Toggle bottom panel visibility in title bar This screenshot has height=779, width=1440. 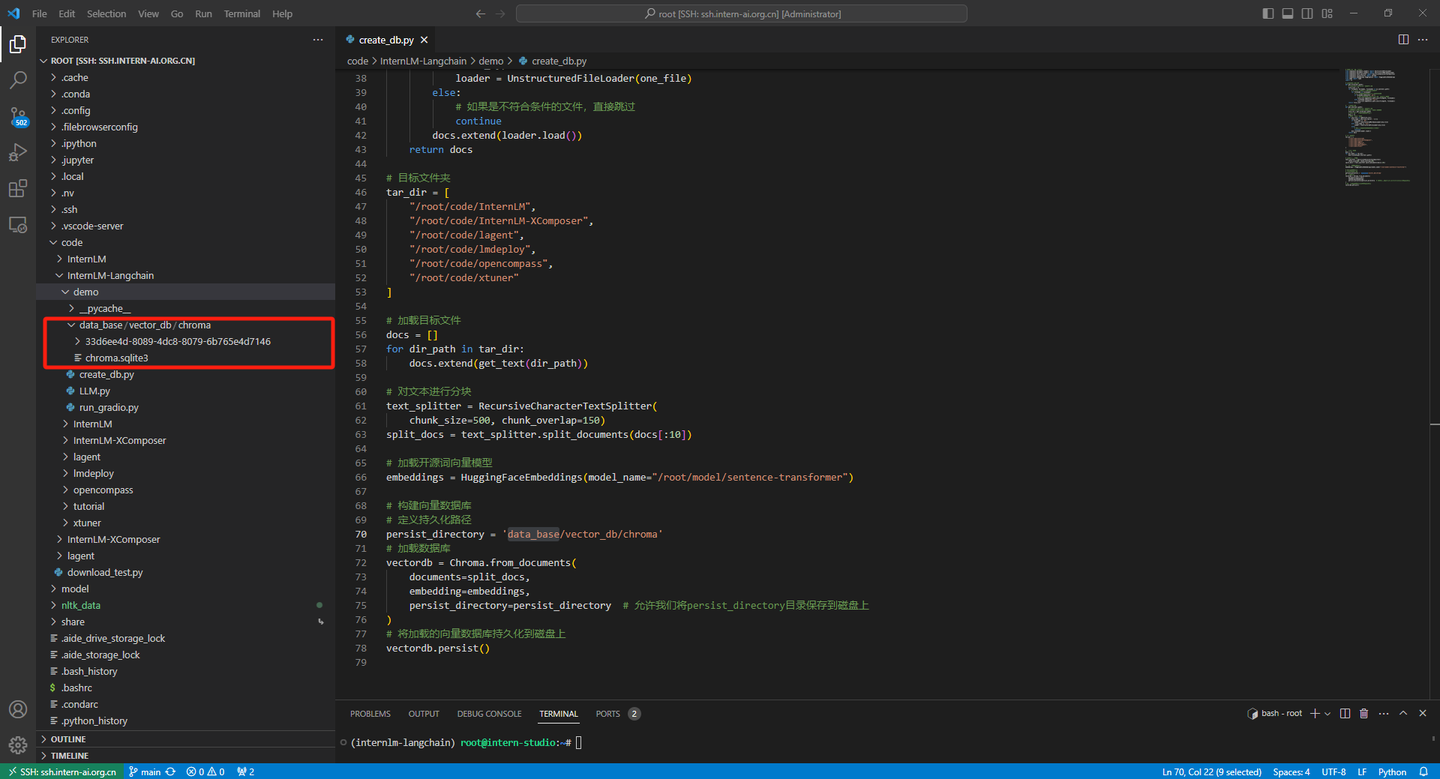(1288, 13)
